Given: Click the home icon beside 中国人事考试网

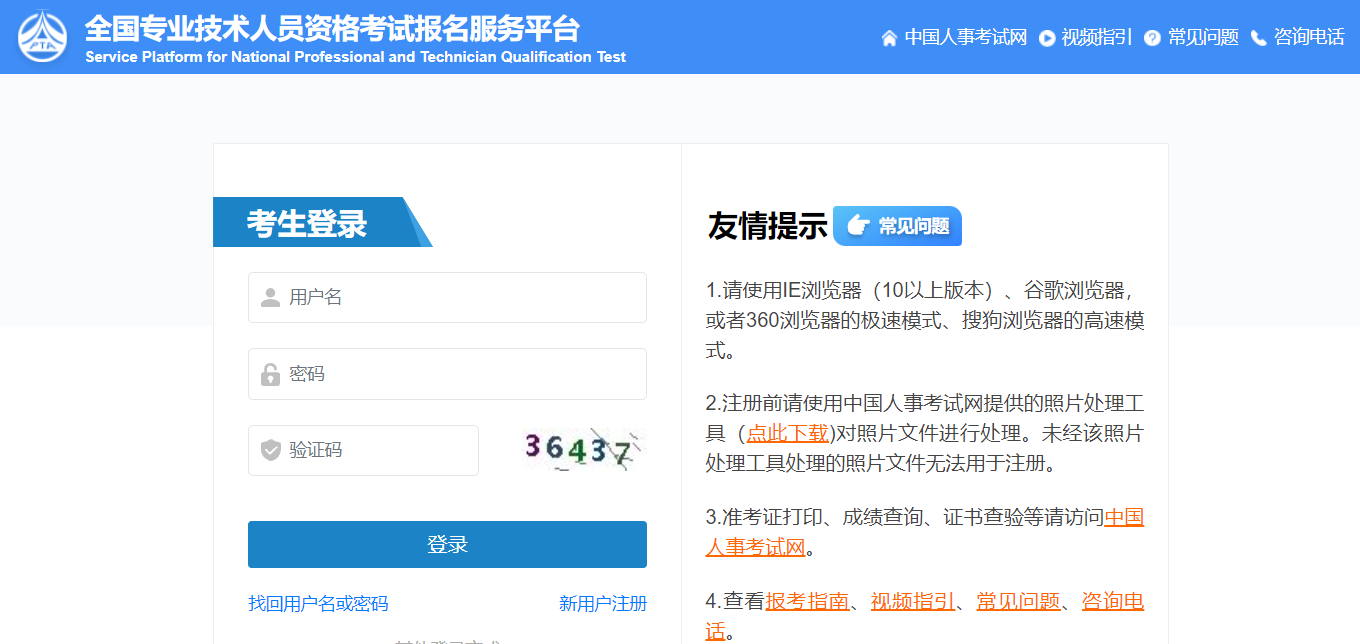Looking at the screenshot, I should pyautogui.click(x=889, y=38).
